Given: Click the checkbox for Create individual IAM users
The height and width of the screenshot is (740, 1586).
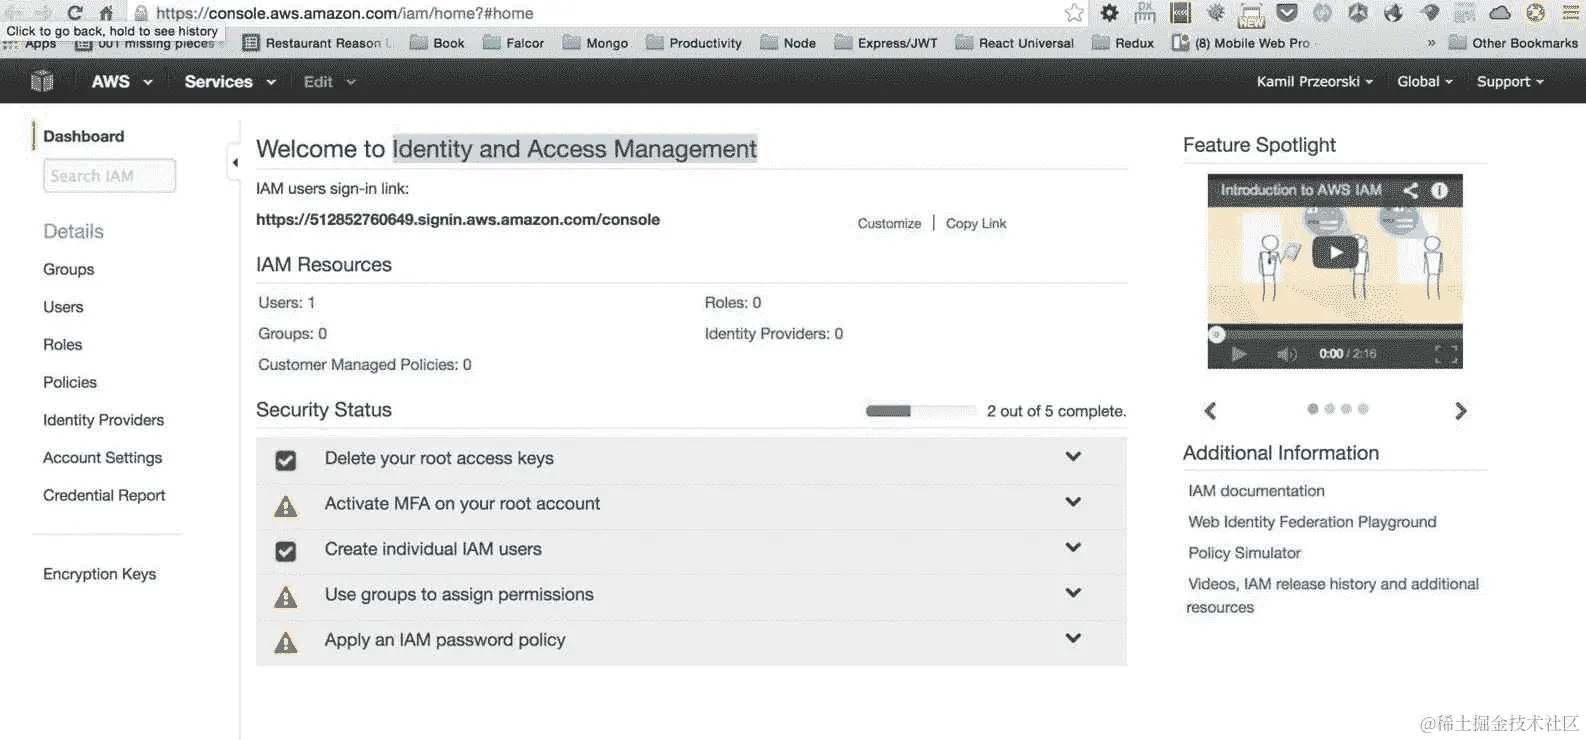Looking at the screenshot, I should click(x=286, y=551).
